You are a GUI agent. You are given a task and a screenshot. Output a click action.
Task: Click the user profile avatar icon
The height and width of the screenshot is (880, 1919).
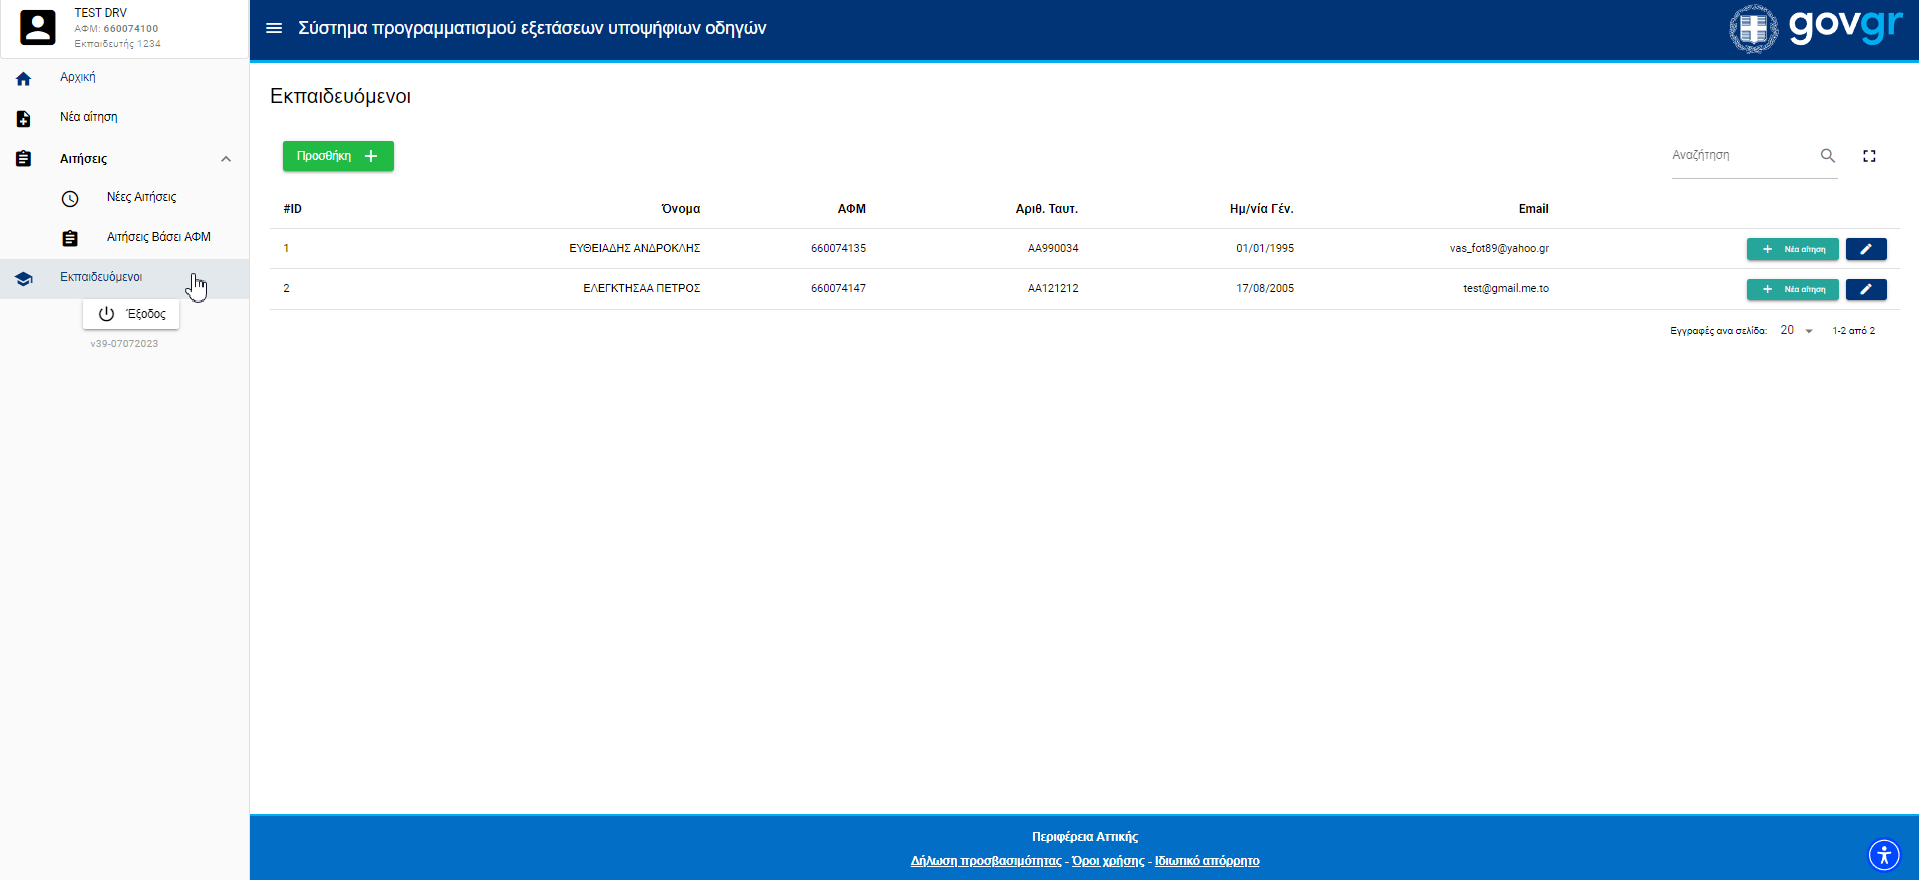(x=38, y=28)
